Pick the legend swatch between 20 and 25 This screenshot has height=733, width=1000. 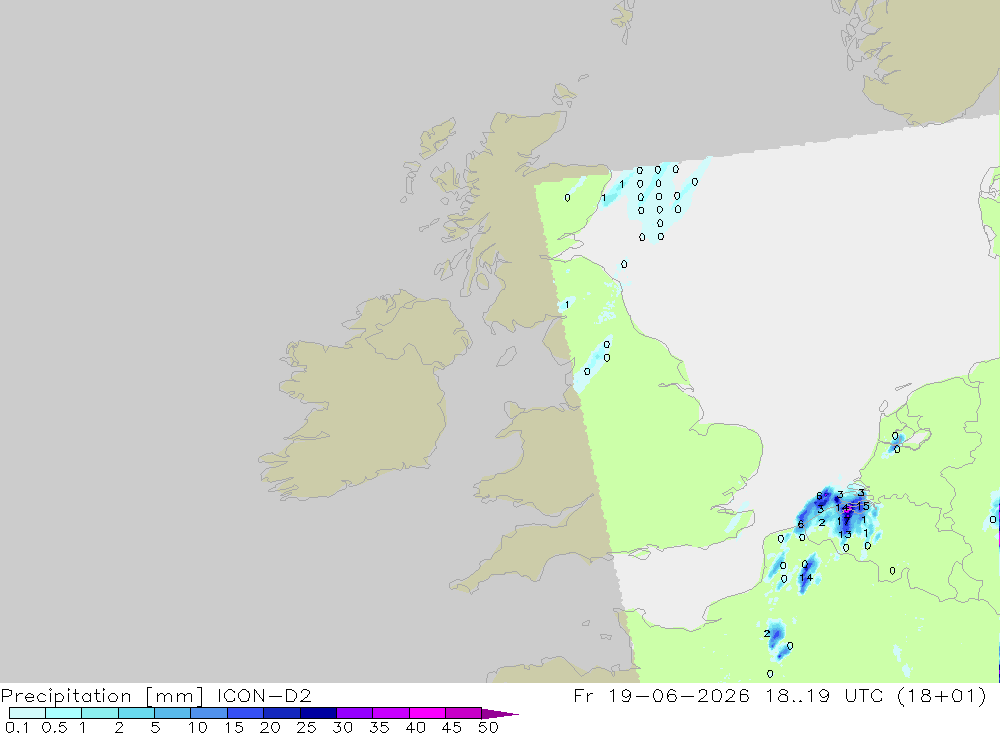coord(282,713)
